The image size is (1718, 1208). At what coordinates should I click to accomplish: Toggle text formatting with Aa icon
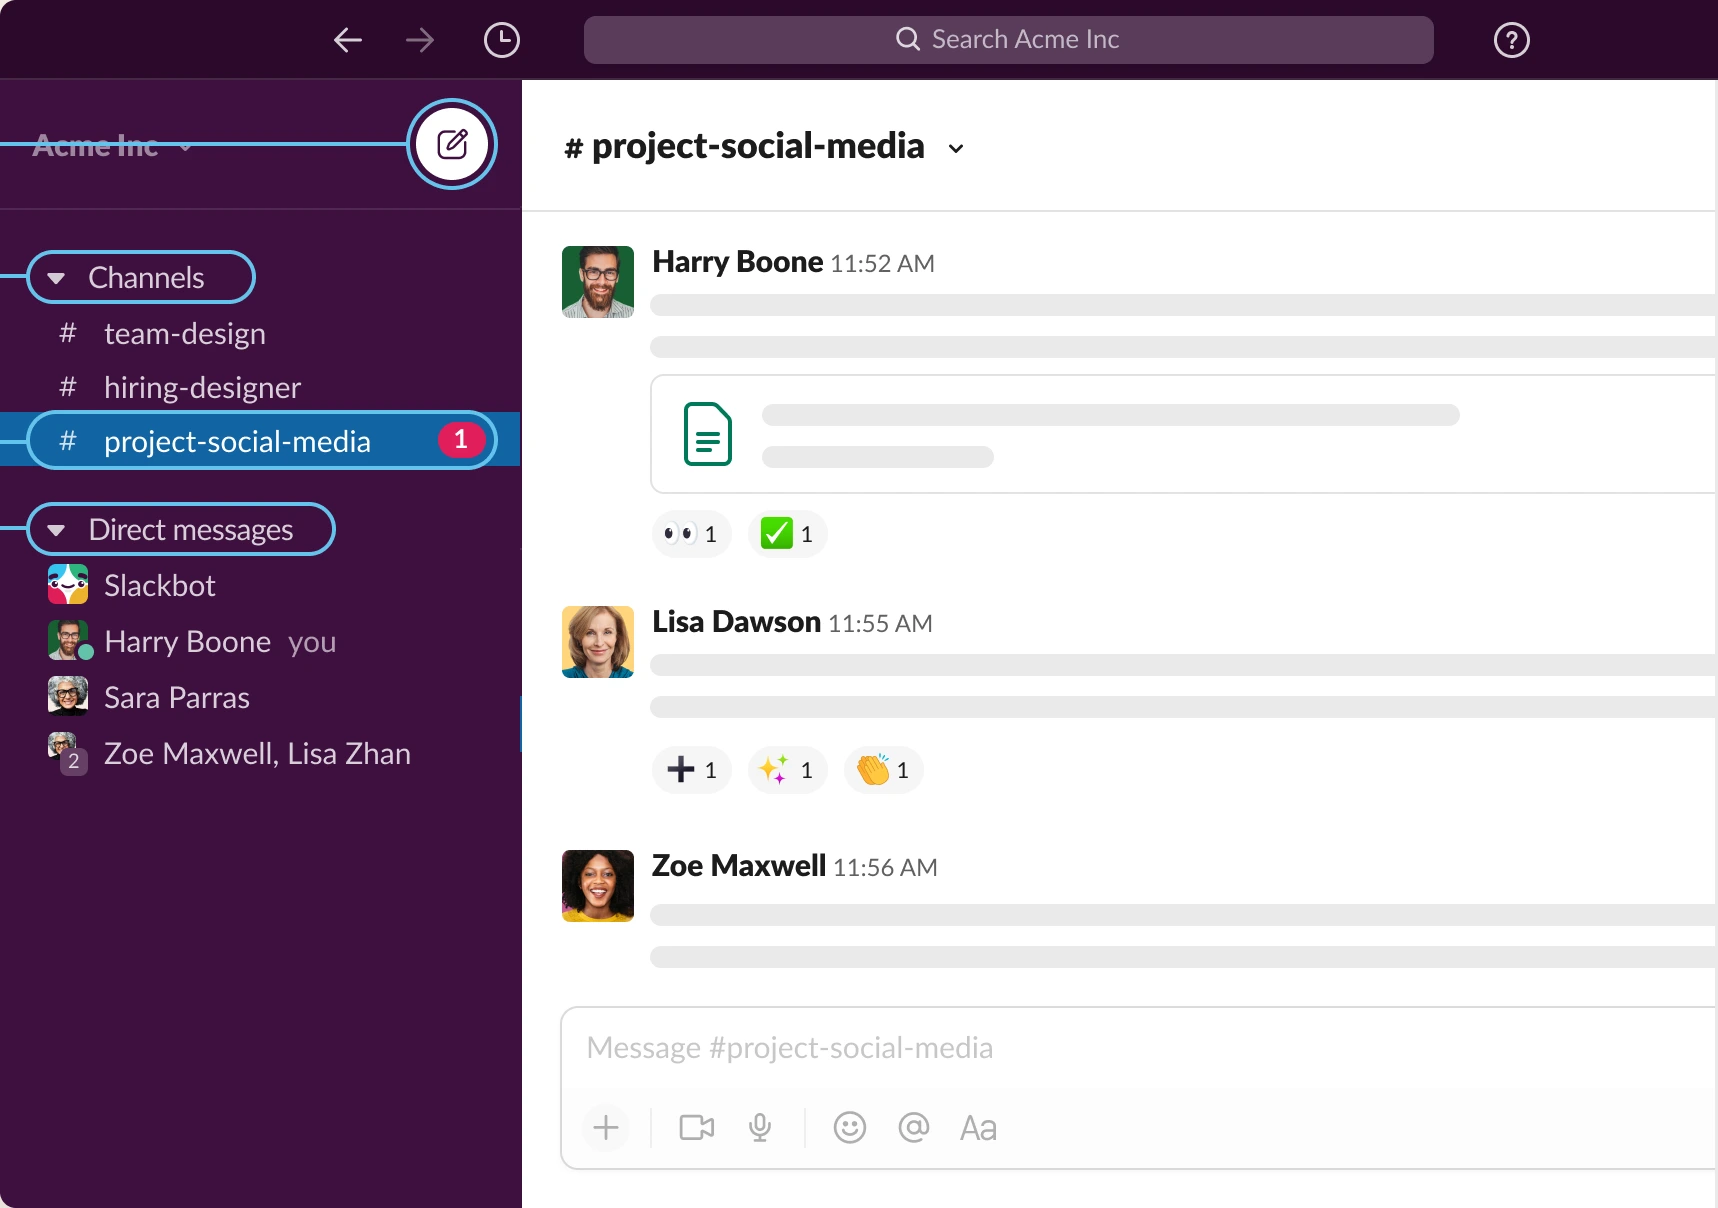tap(978, 1128)
